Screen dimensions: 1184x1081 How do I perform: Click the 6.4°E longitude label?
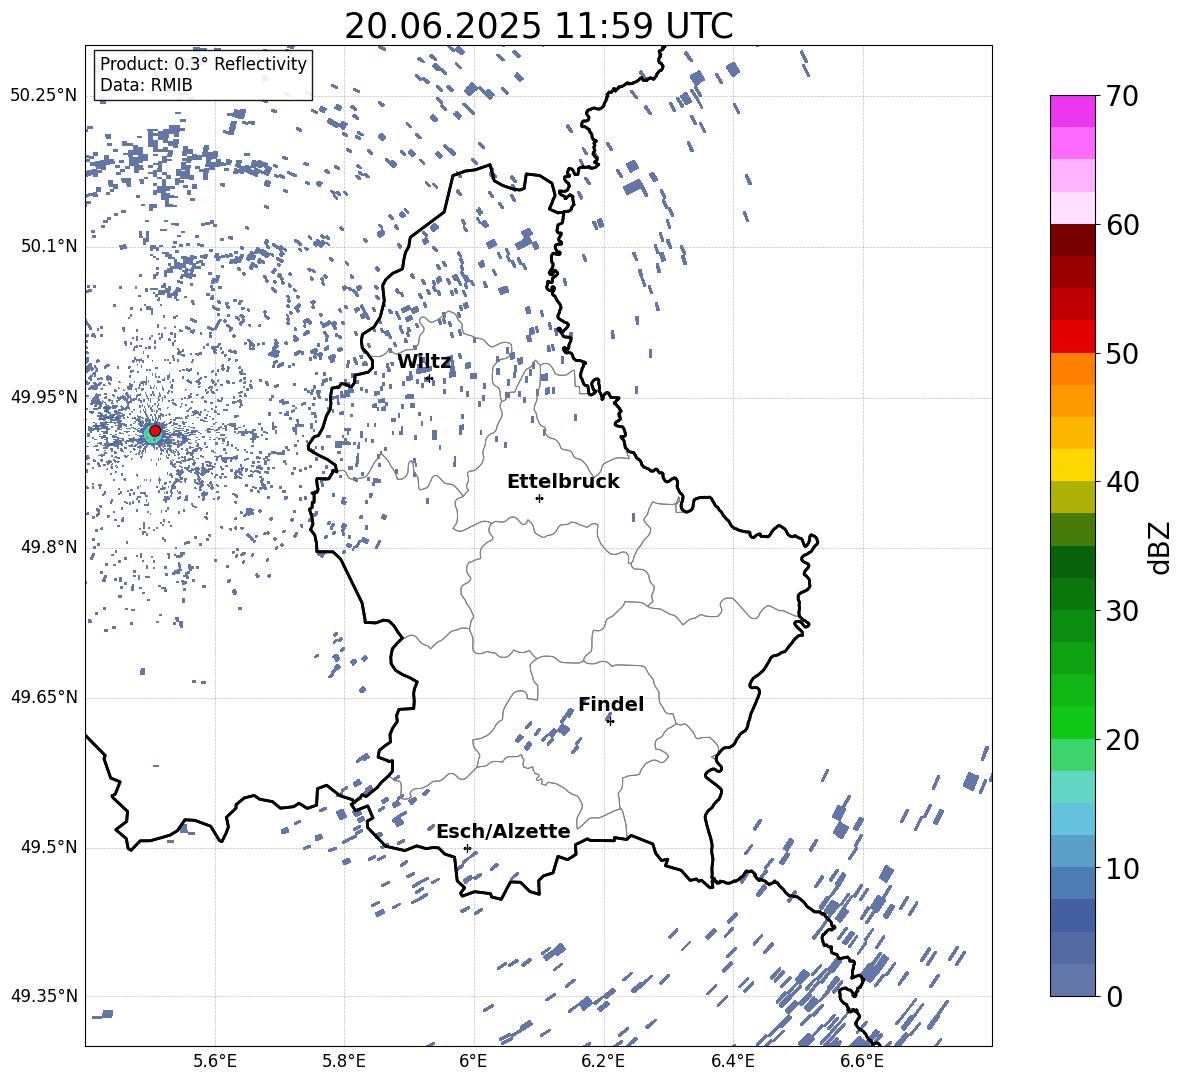tap(732, 1061)
